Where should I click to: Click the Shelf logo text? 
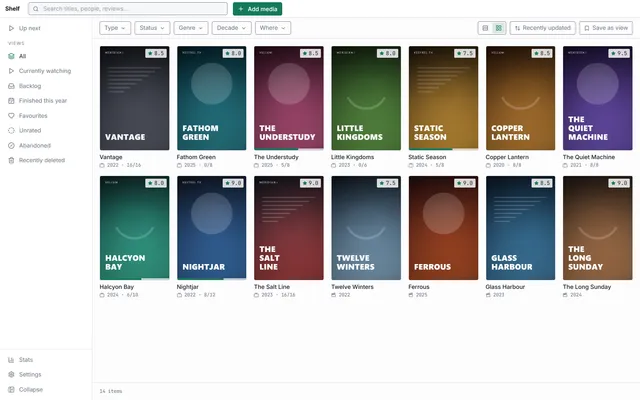click(12, 9)
